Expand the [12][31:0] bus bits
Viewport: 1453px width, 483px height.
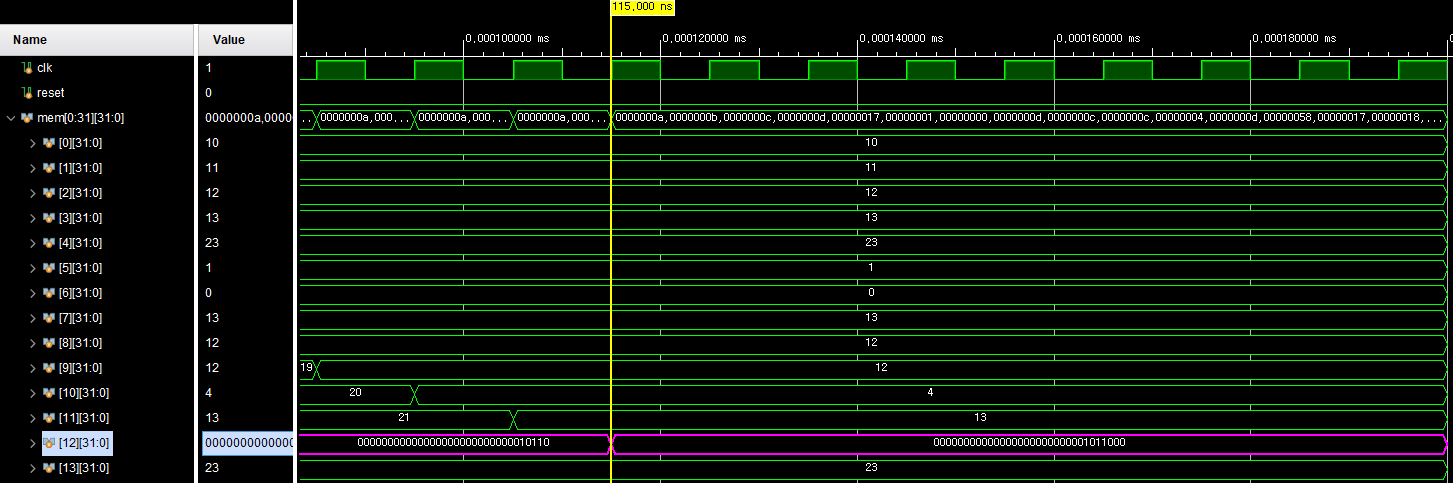[33, 443]
